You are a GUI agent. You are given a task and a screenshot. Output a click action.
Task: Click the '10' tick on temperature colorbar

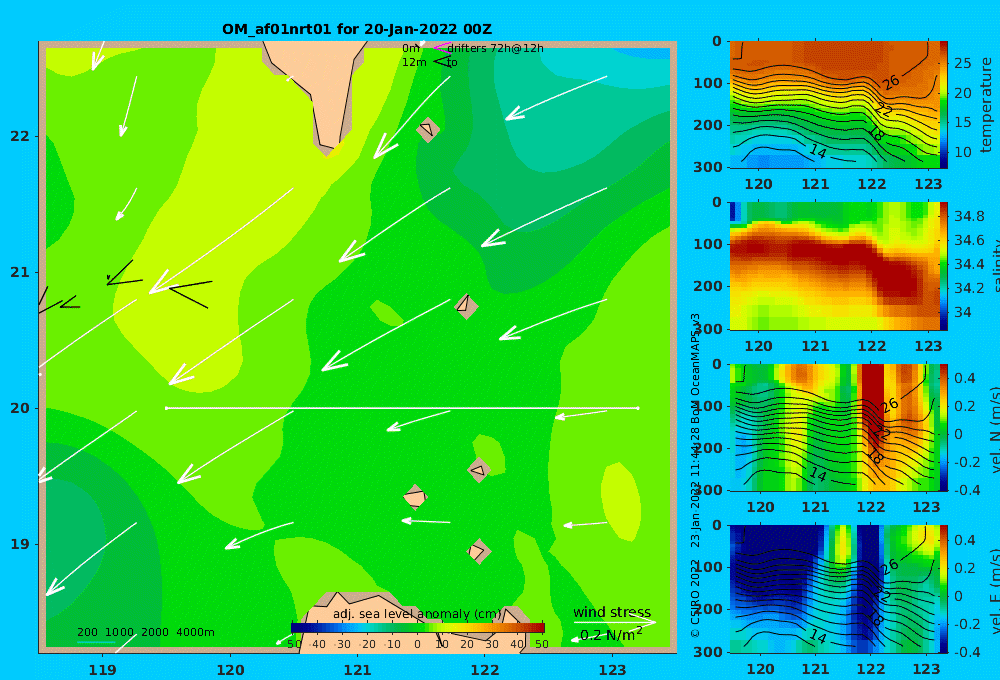(962, 152)
